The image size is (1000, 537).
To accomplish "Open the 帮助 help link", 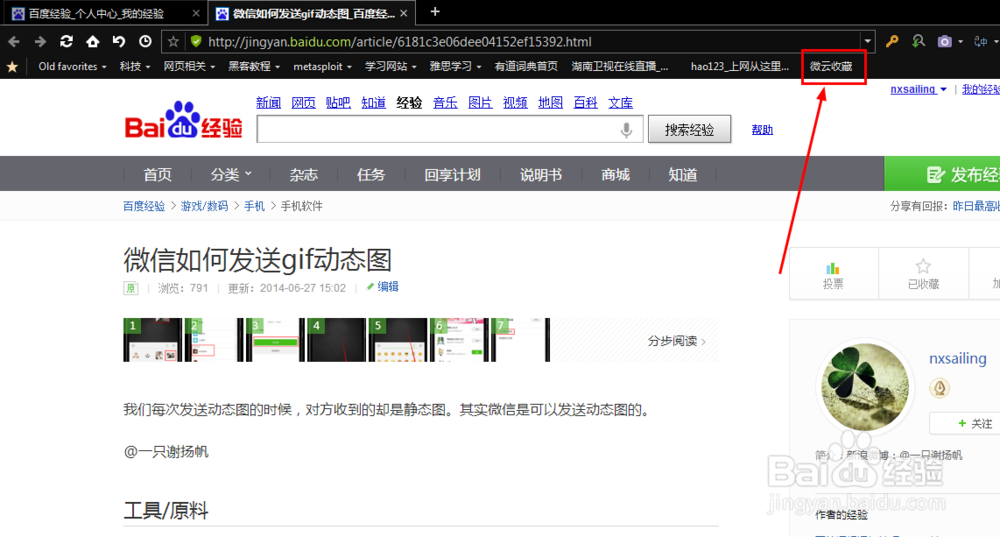I will 762,129.
